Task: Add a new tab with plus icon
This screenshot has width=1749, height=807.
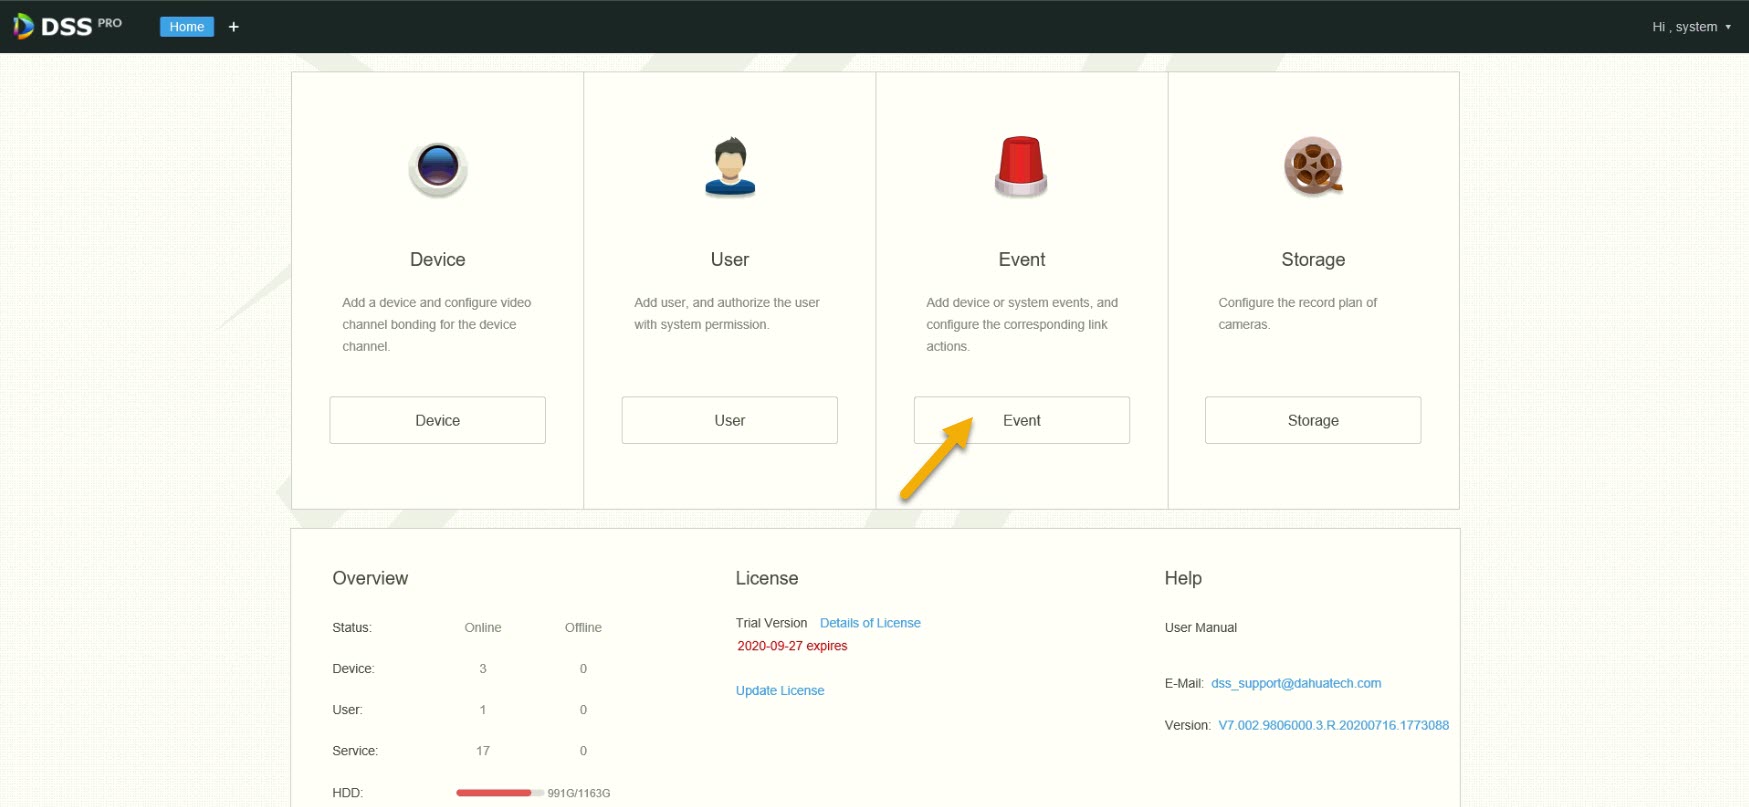Action: coord(234,27)
